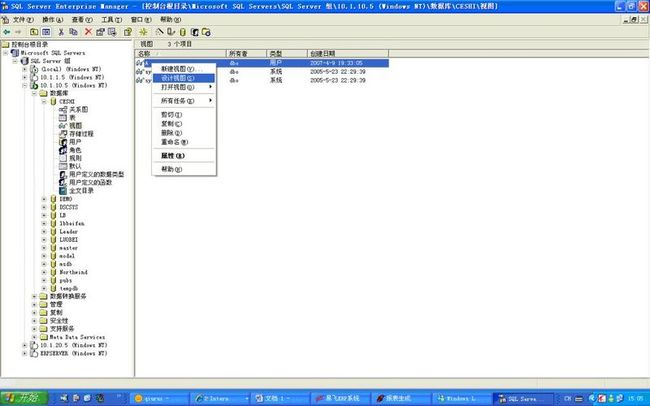Click the yellow star New icon
The height and width of the screenshot is (406, 650).
coord(143,32)
